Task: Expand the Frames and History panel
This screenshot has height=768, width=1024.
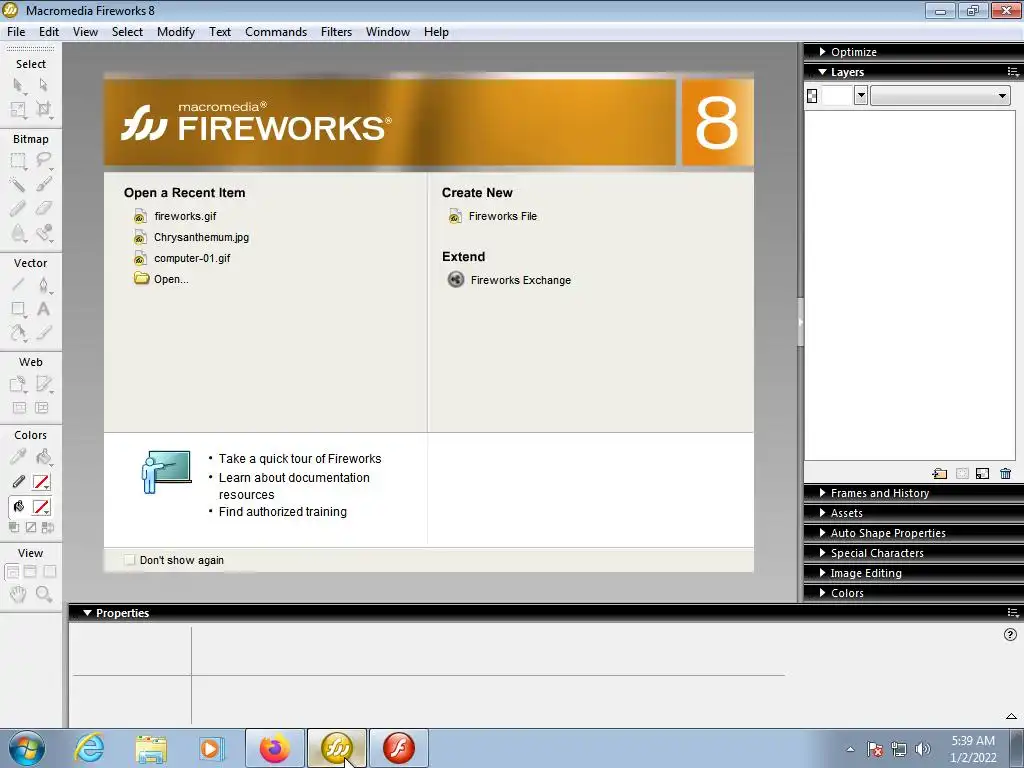Action: pos(822,493)
